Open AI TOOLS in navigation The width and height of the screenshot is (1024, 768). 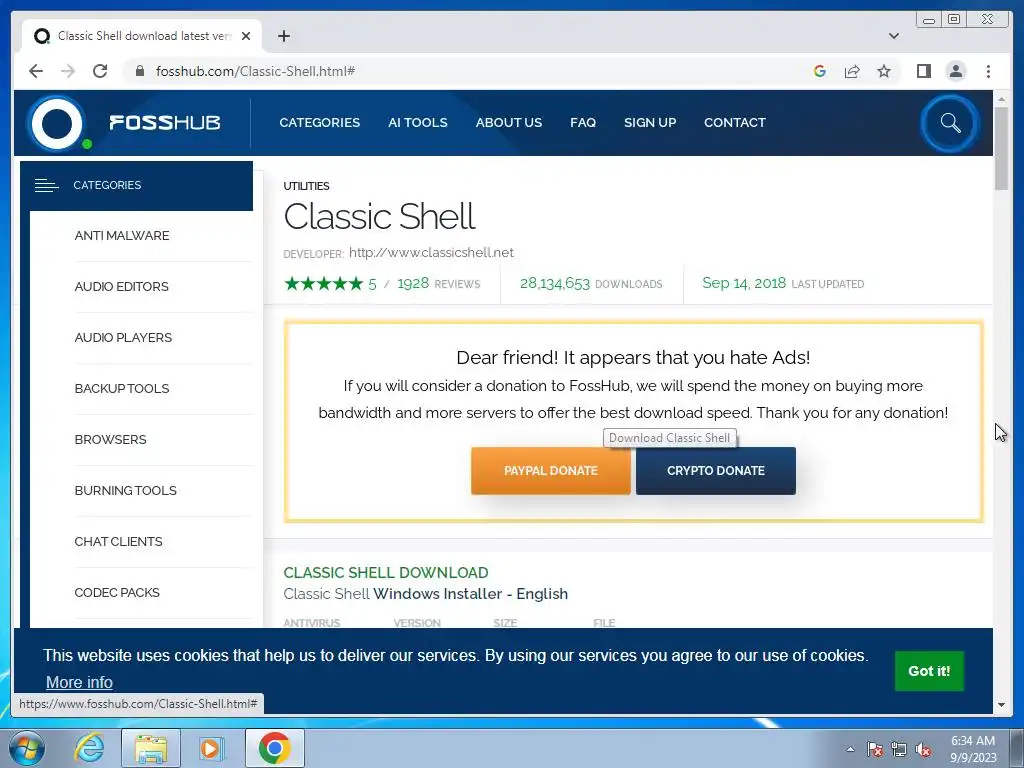[x=418, y=123]
